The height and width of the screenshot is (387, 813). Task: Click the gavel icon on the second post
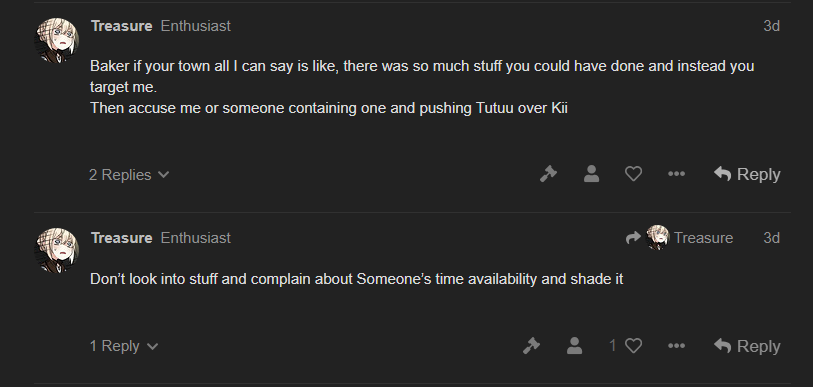[x=531, y=346]
